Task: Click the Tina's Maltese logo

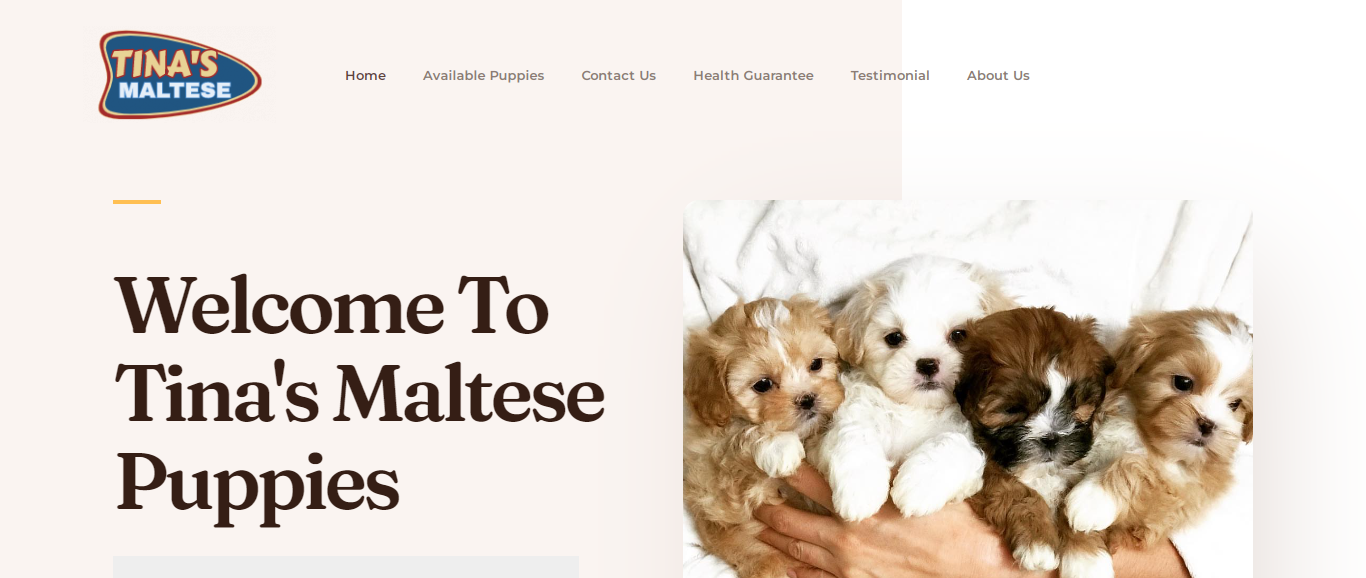Action: click(x=180, y=75)
